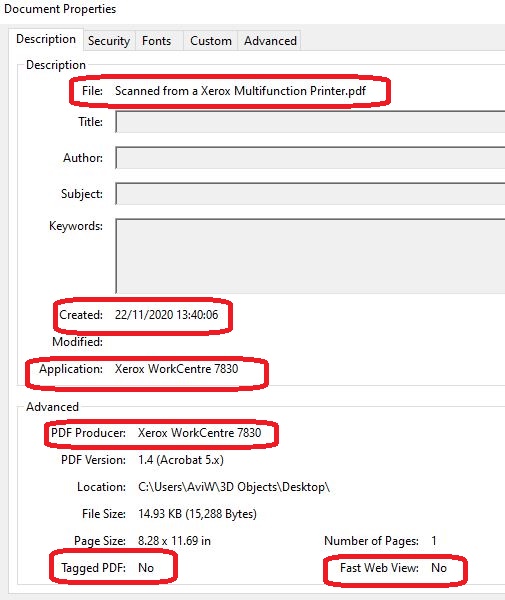
Task: Select file size '14.93 KB (15,288 Bytes)'
Action: 197,514
